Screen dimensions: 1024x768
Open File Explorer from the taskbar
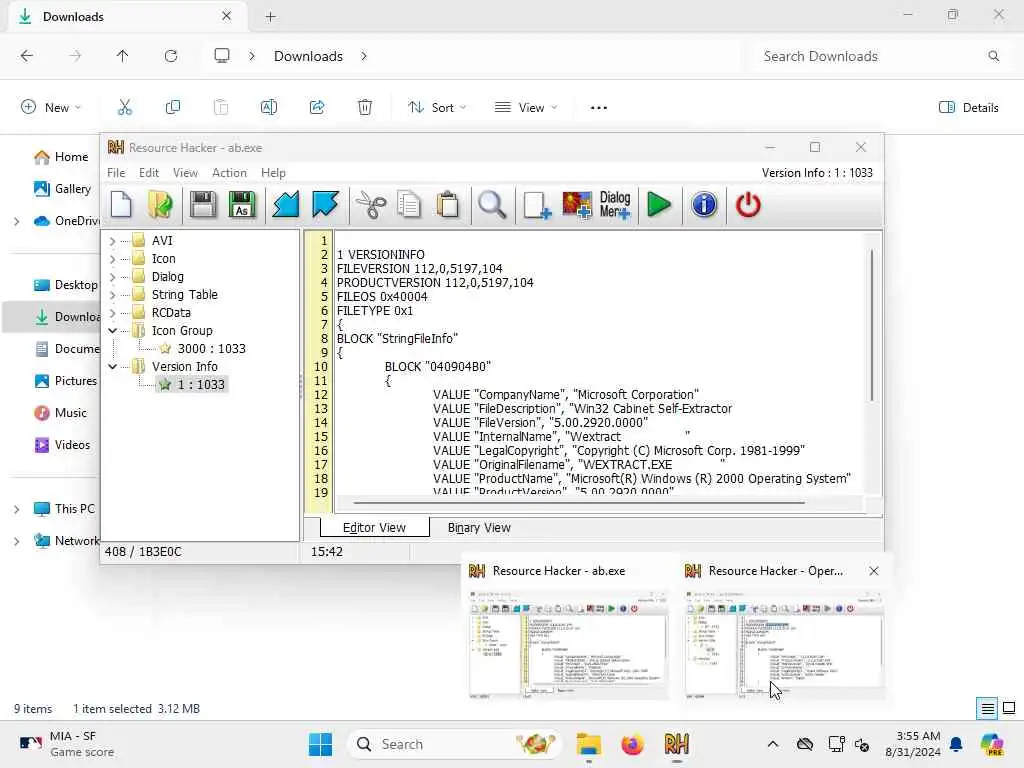coord(588,744)
